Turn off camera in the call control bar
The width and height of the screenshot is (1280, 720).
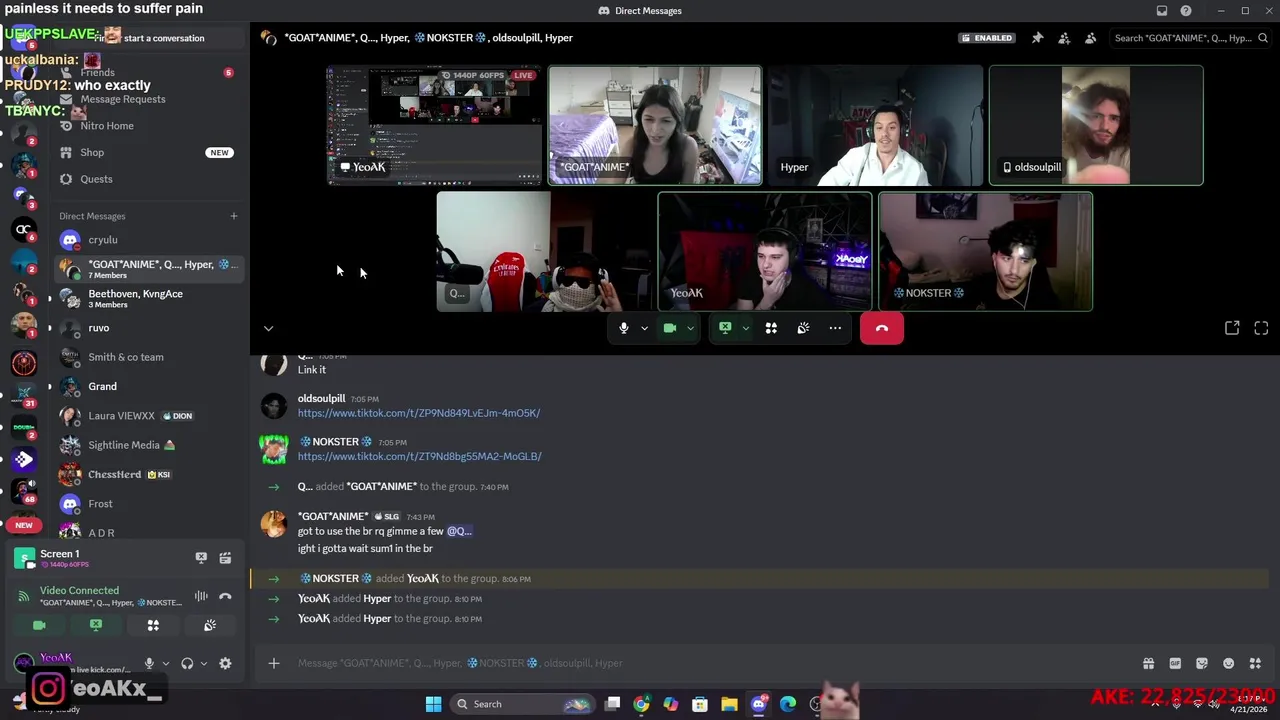coord(670,328)
